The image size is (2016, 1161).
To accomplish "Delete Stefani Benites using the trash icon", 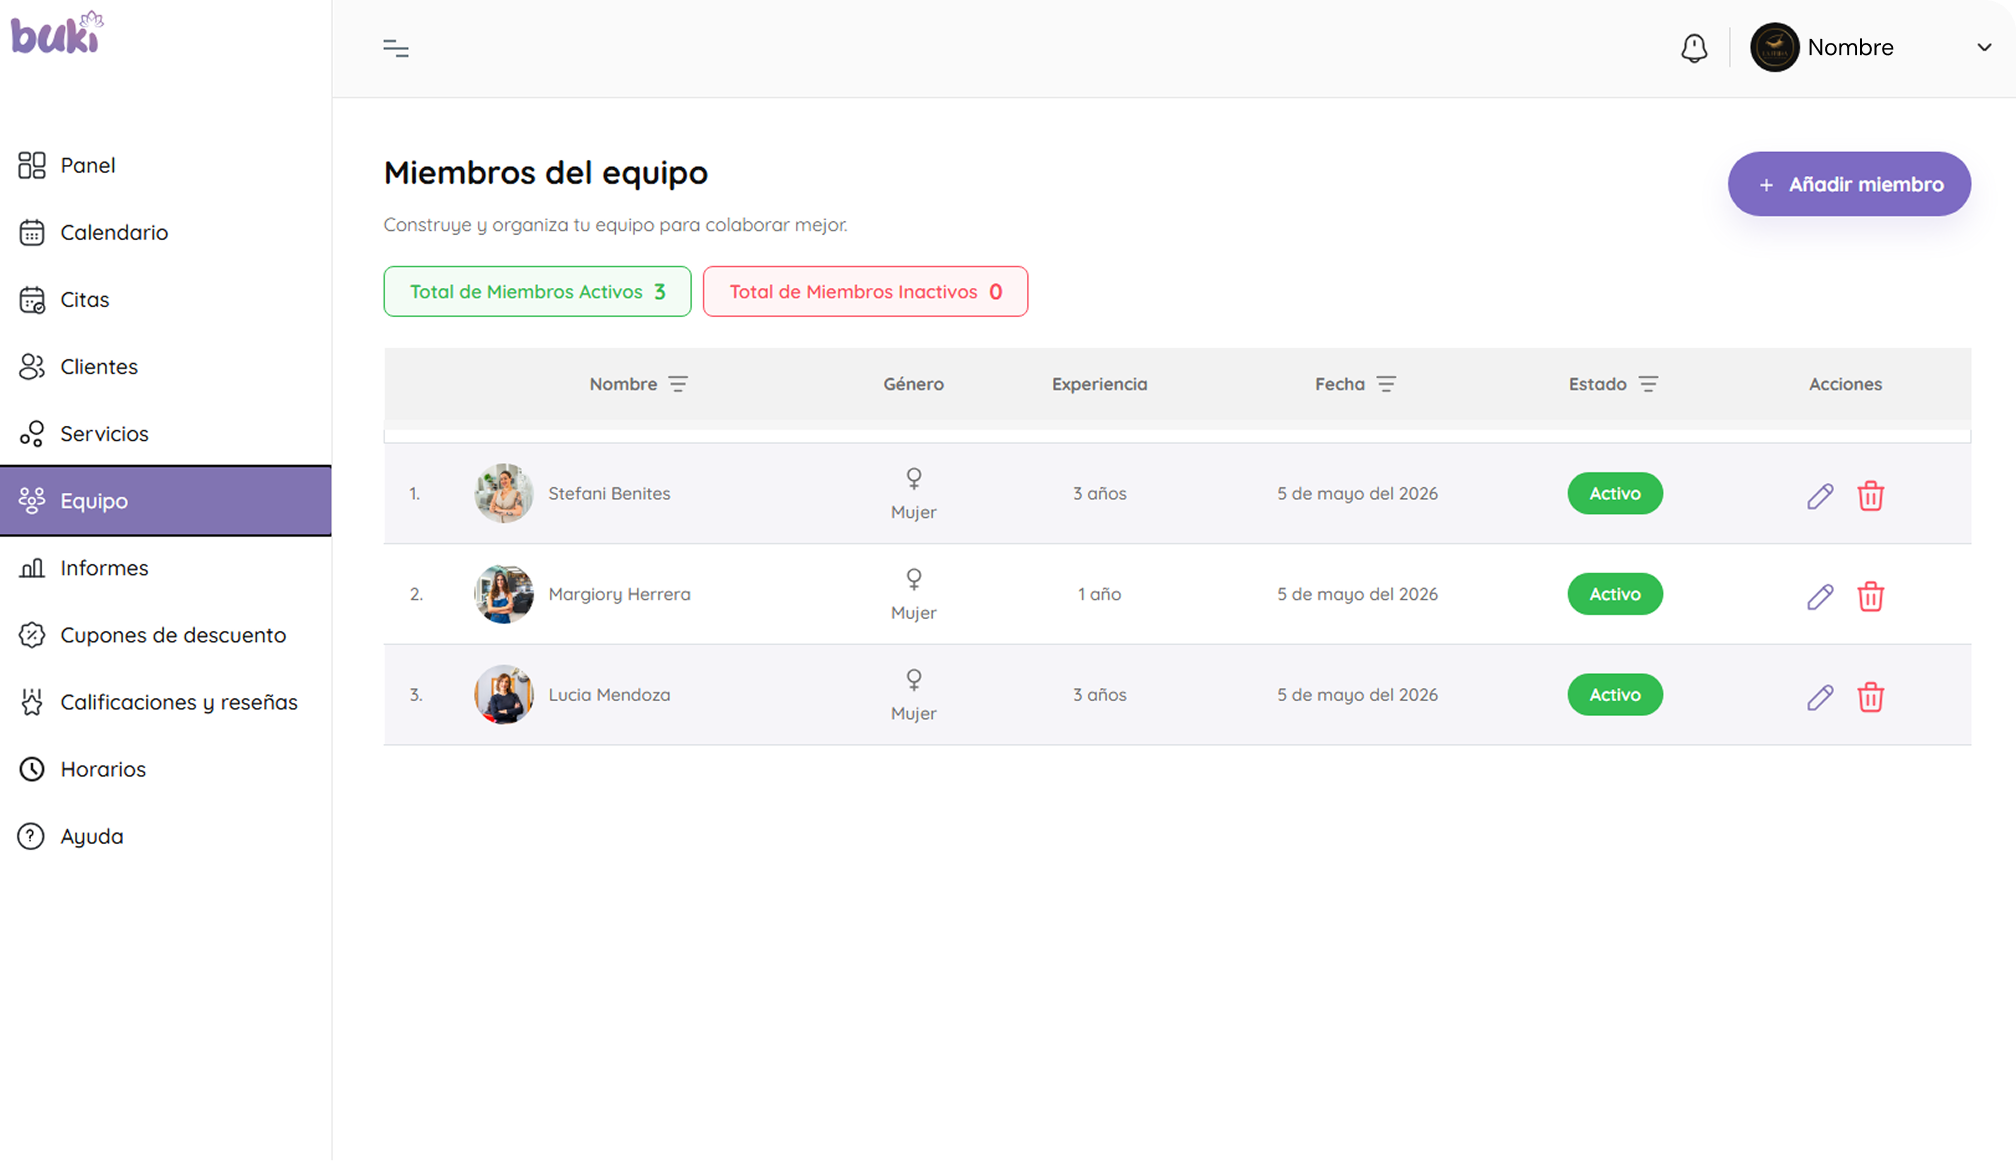I will point(1870,496).
